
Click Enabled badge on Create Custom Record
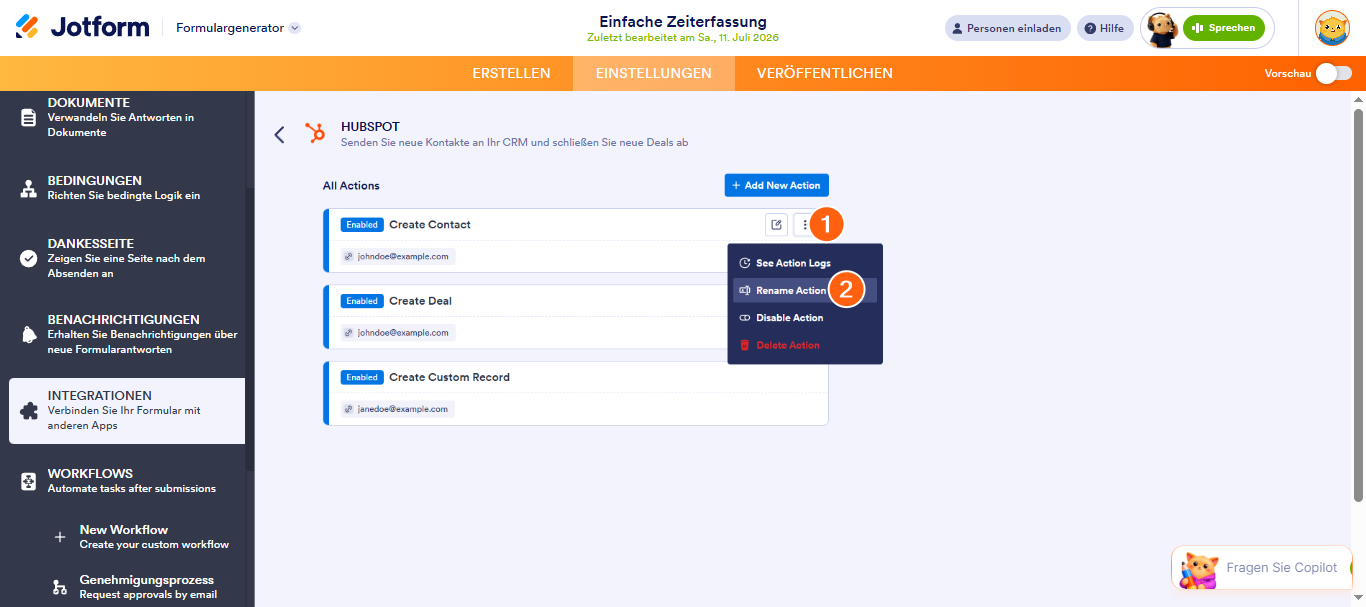(x=362, y=377)
